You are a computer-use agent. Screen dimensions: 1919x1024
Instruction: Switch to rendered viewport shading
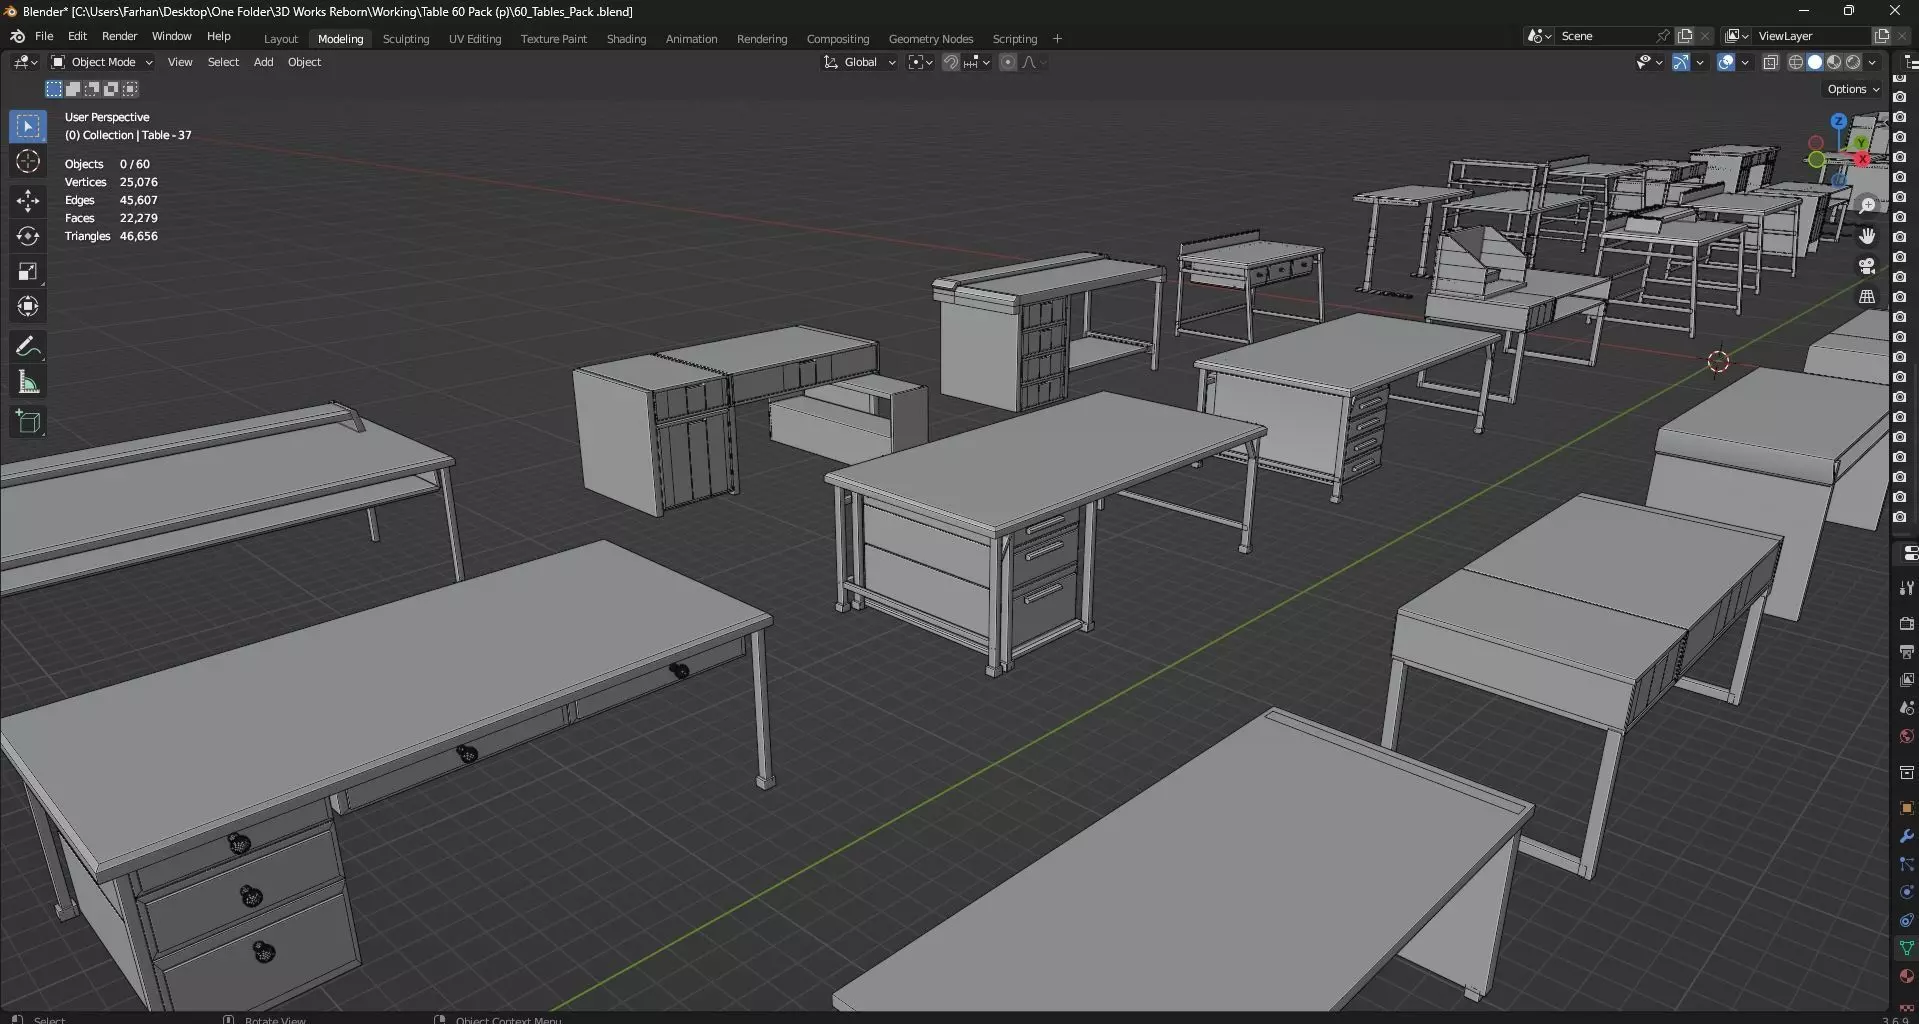(x=1853, y=62)
